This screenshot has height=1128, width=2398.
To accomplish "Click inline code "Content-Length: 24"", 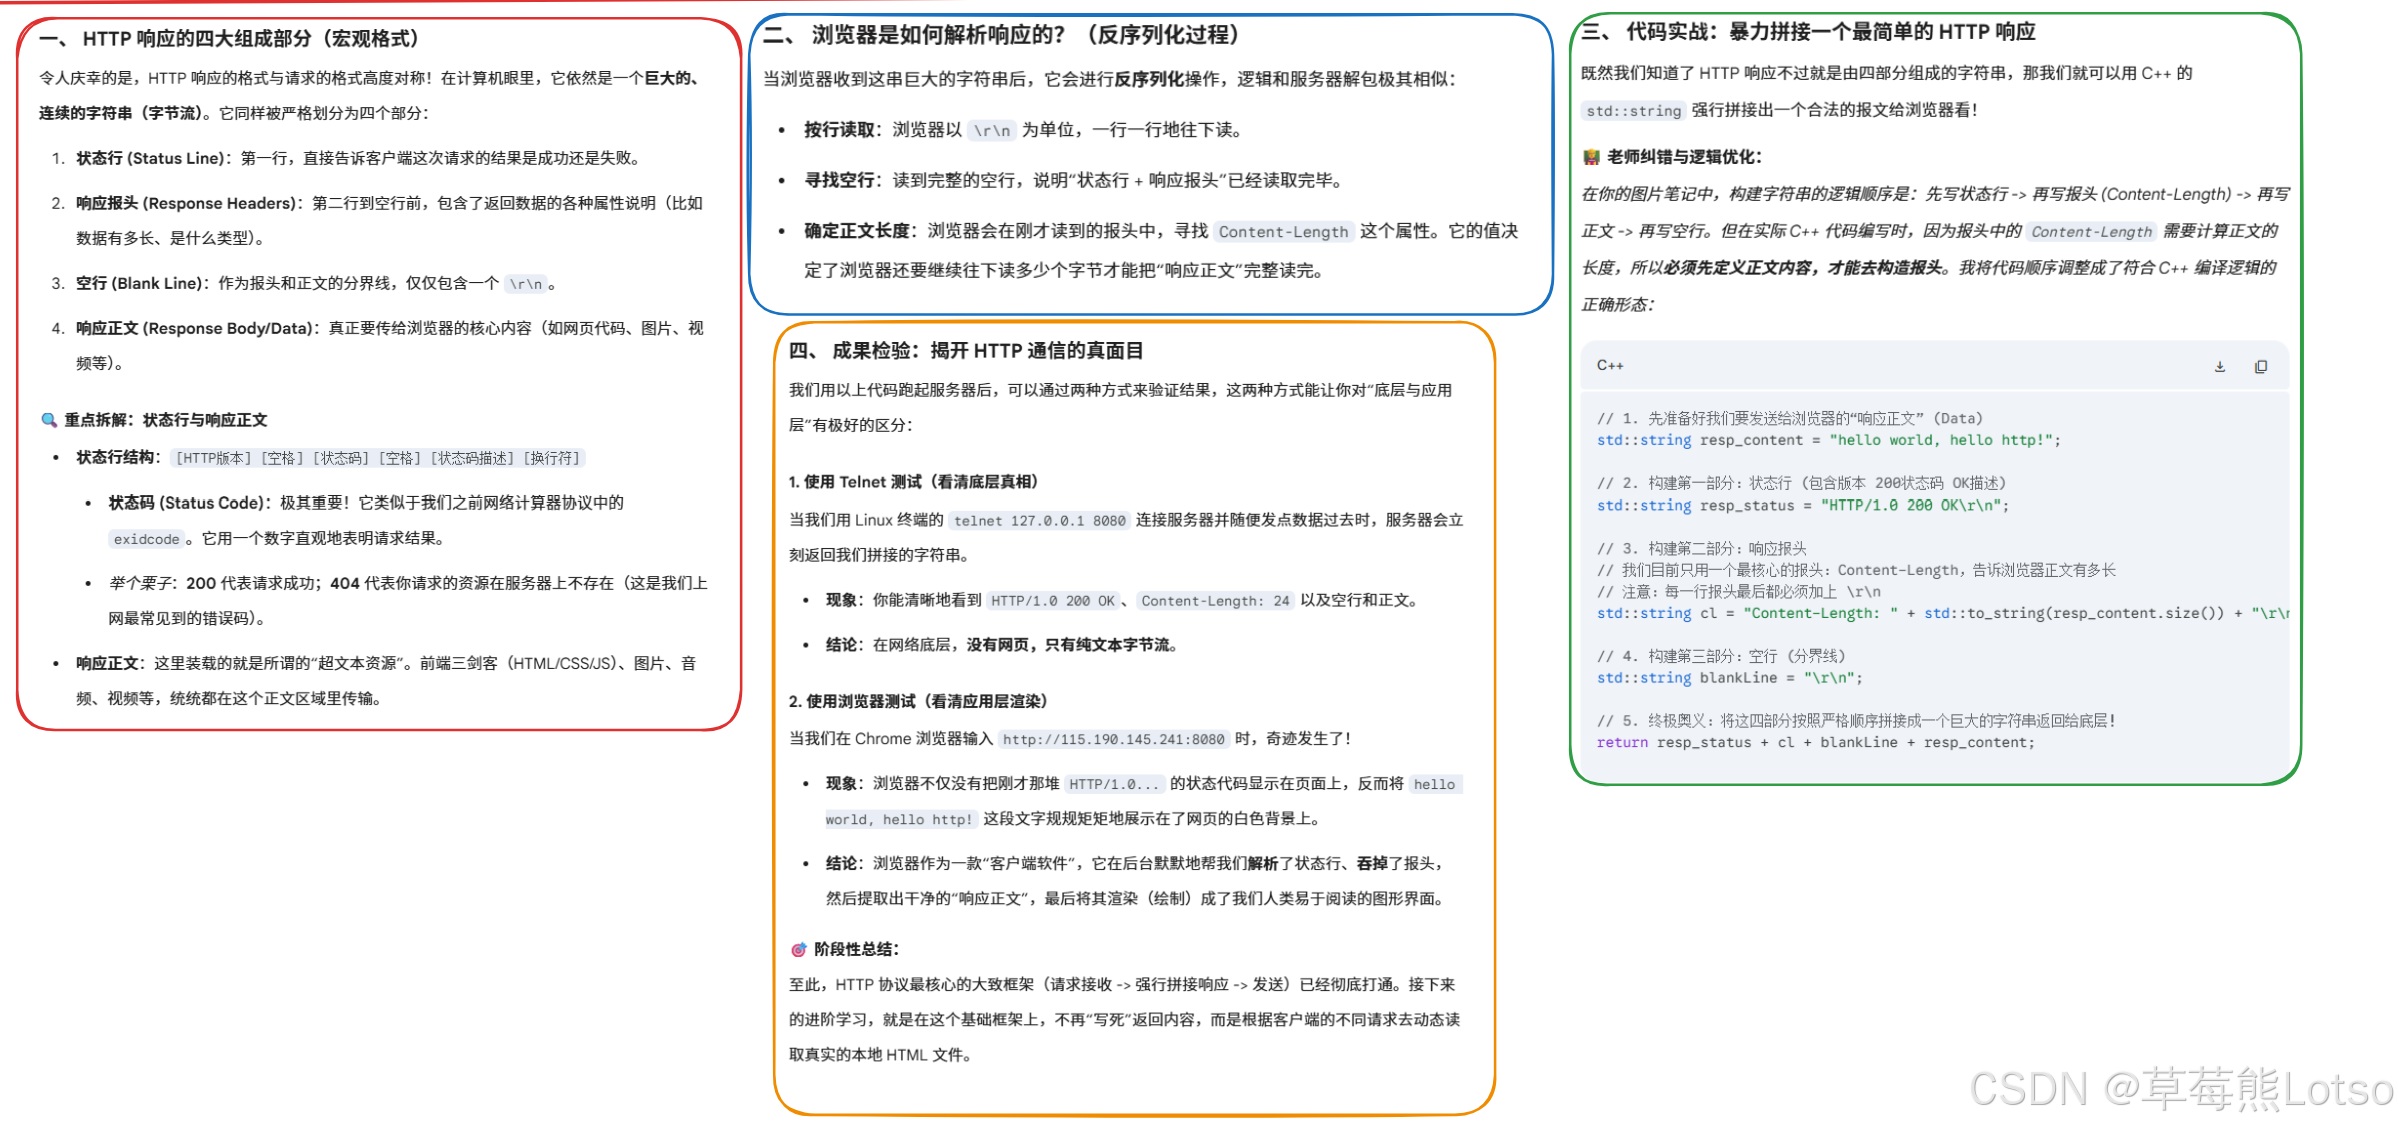I will pyautogui.click(x=1215, y=601).
